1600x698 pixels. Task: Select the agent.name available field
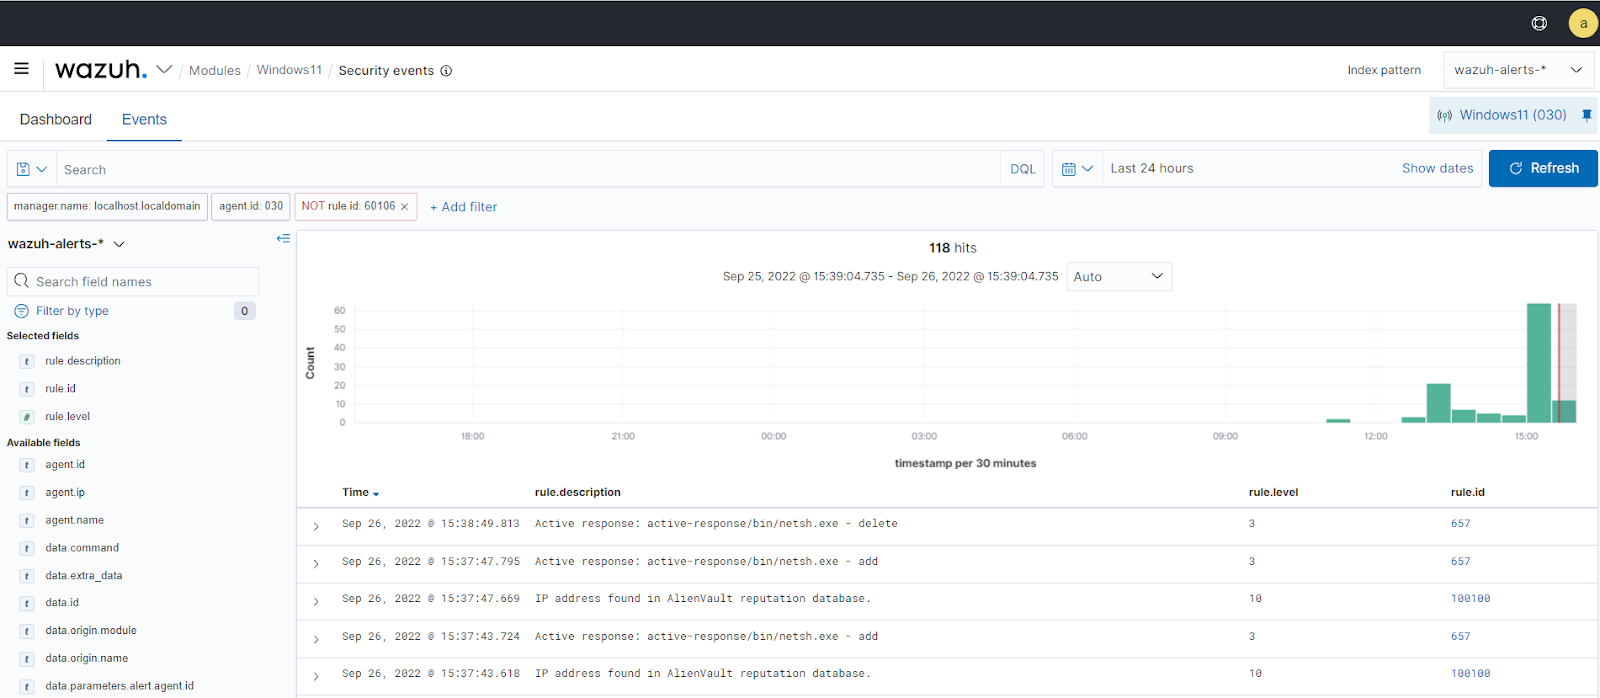pos(74,521)
